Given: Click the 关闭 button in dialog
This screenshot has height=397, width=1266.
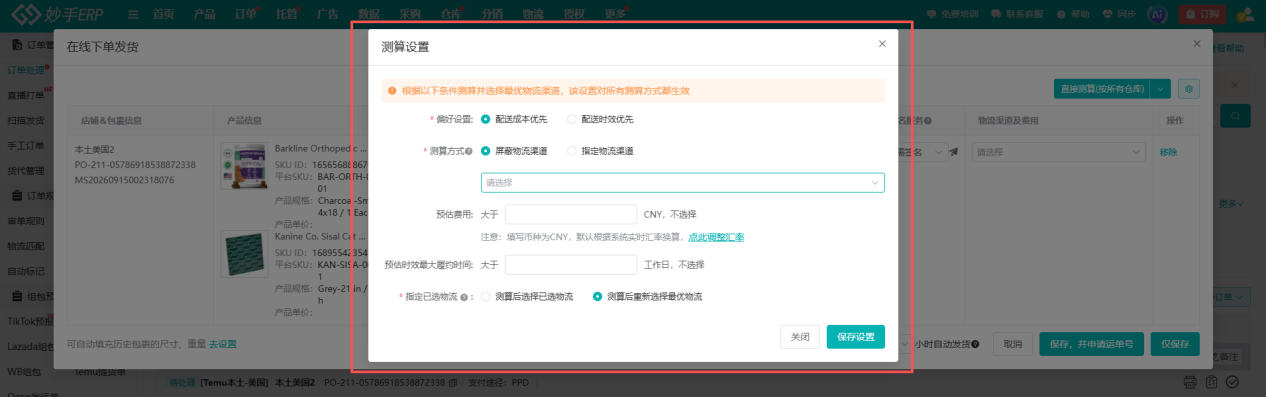Looking at the screenshot, I should pos(800,337).
